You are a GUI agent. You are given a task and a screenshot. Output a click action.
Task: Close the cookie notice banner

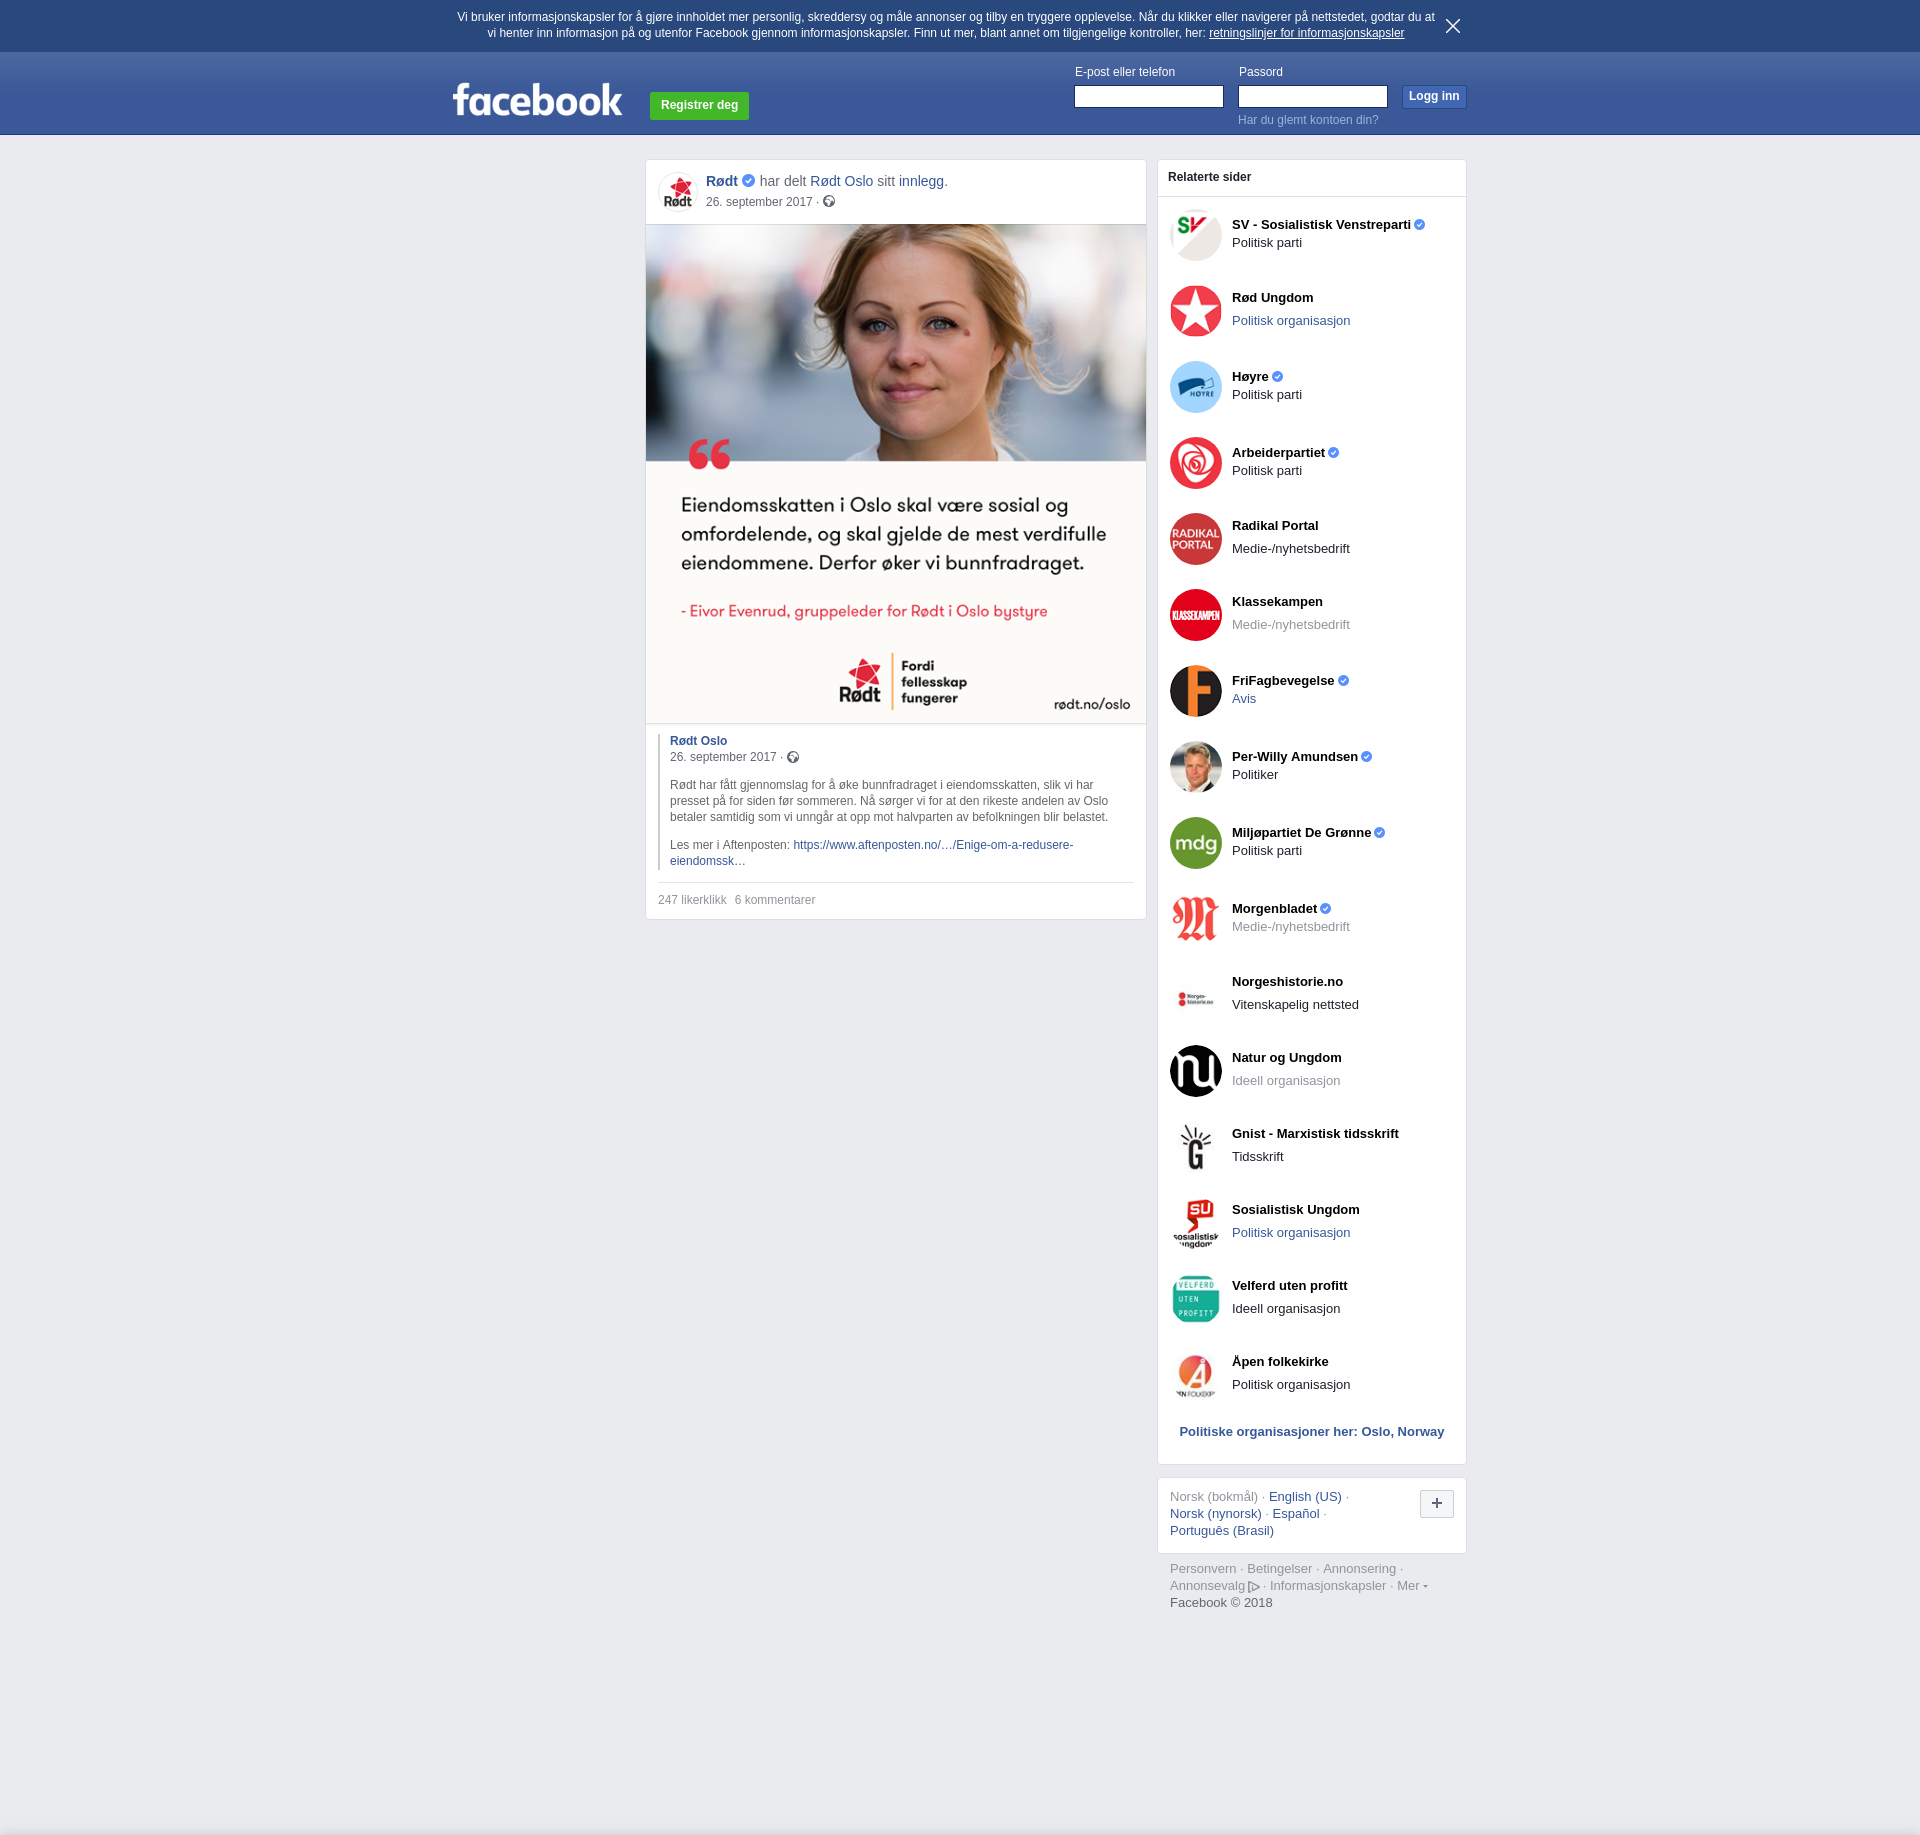[x=1452, y=26]
